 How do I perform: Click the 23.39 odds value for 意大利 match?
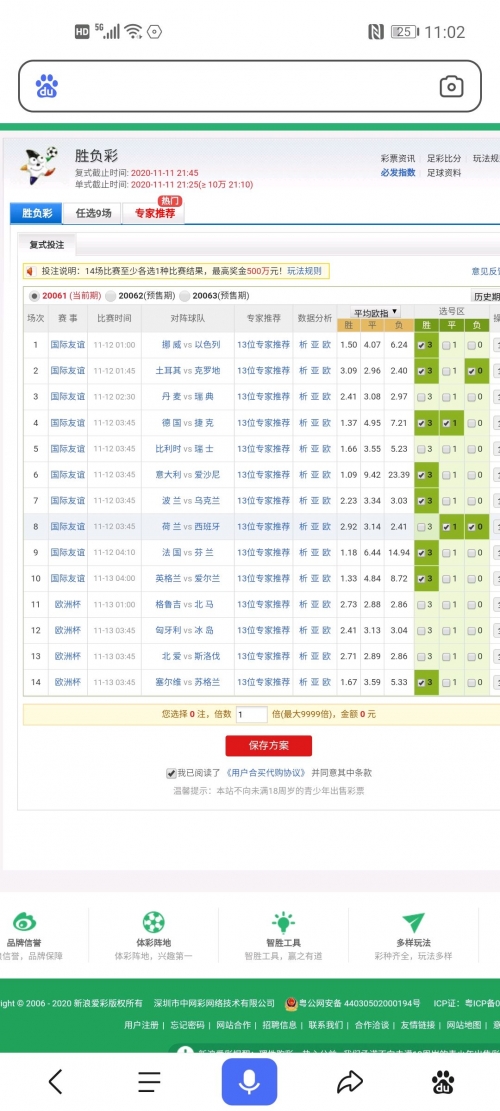[x=399, y=475]
